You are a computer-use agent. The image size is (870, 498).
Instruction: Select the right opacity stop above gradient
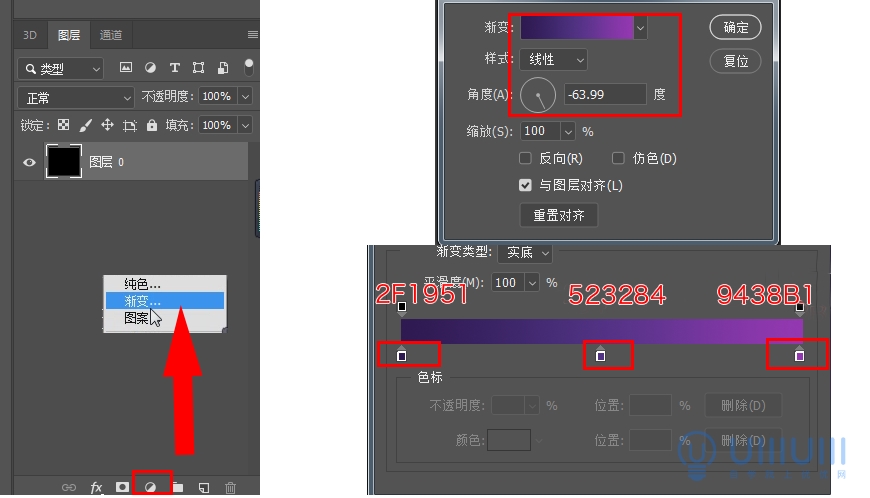click(x=800, y=308)
